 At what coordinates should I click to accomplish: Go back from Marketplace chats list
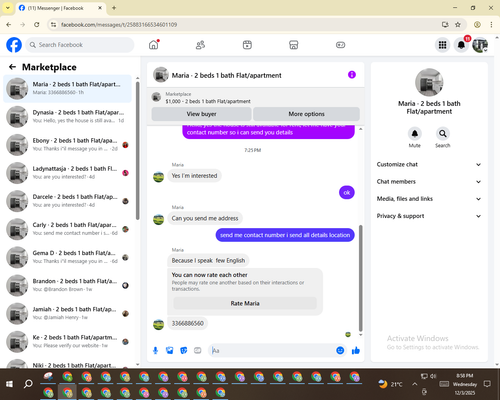12,67
